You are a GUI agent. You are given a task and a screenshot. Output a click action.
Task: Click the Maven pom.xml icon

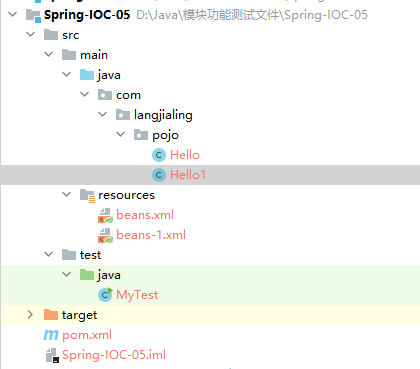point(51,335)
